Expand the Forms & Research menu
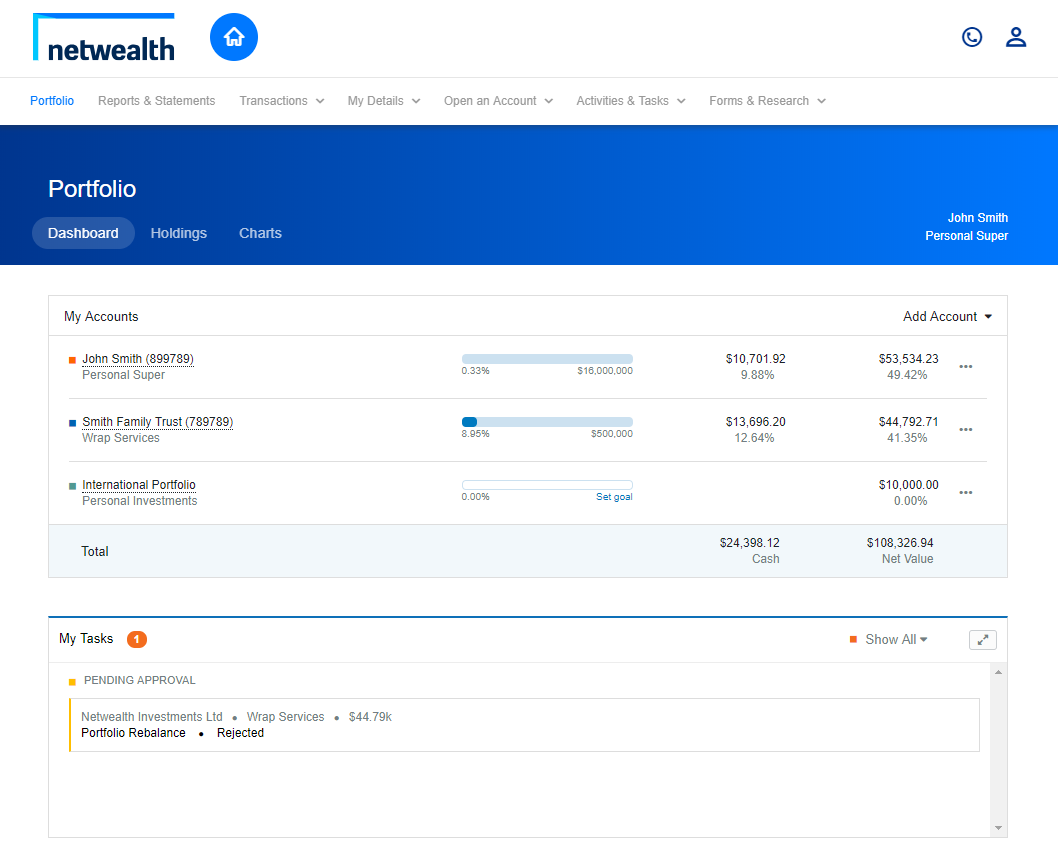The image size is (1058, 845). tap(767, 101)
